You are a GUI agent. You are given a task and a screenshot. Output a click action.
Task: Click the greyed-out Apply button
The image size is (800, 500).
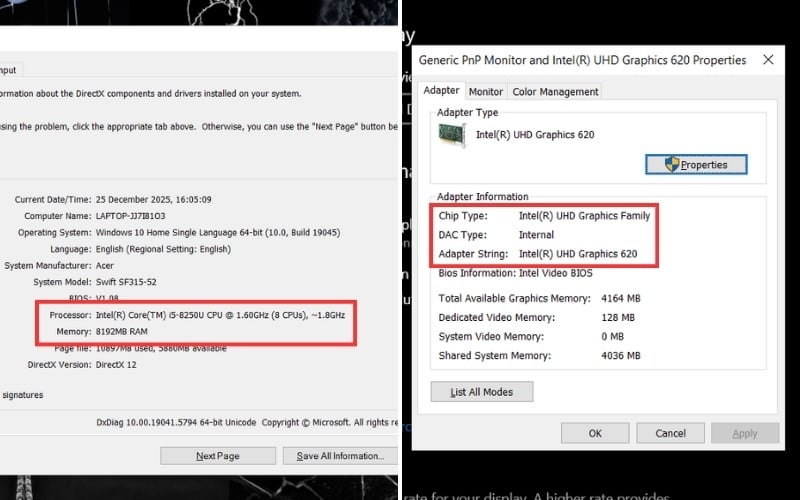[745, 433]
